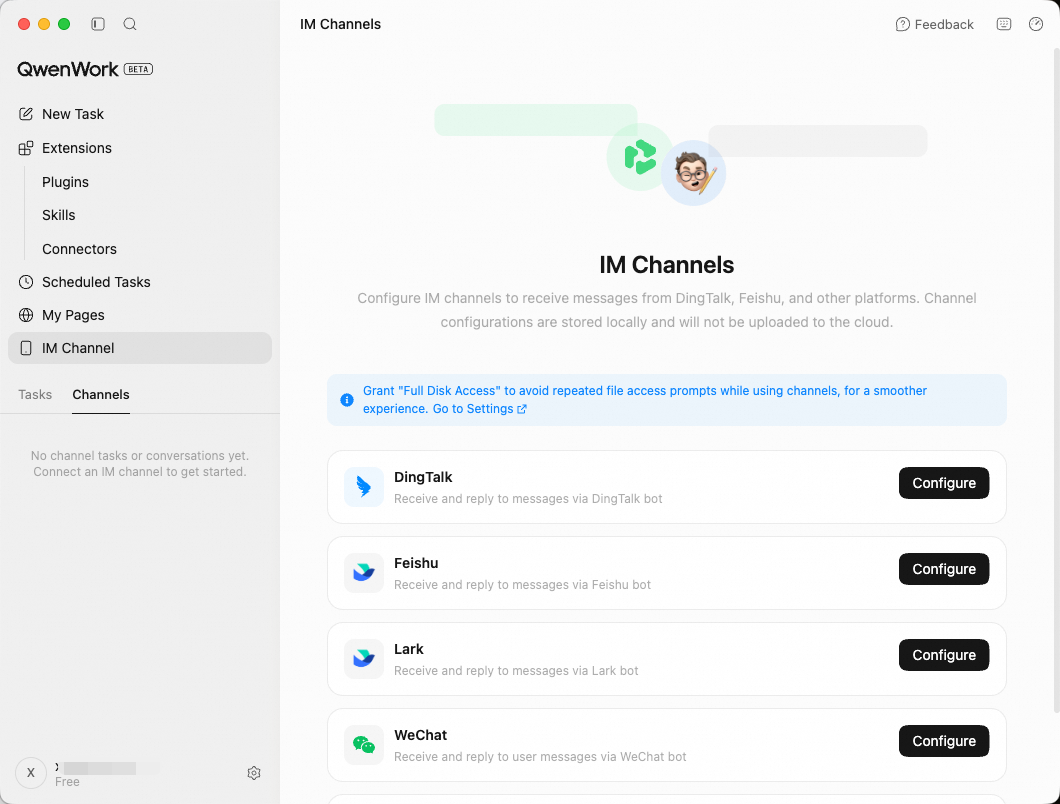
Task: Click the Free plan label
Action: pos(68,782)
